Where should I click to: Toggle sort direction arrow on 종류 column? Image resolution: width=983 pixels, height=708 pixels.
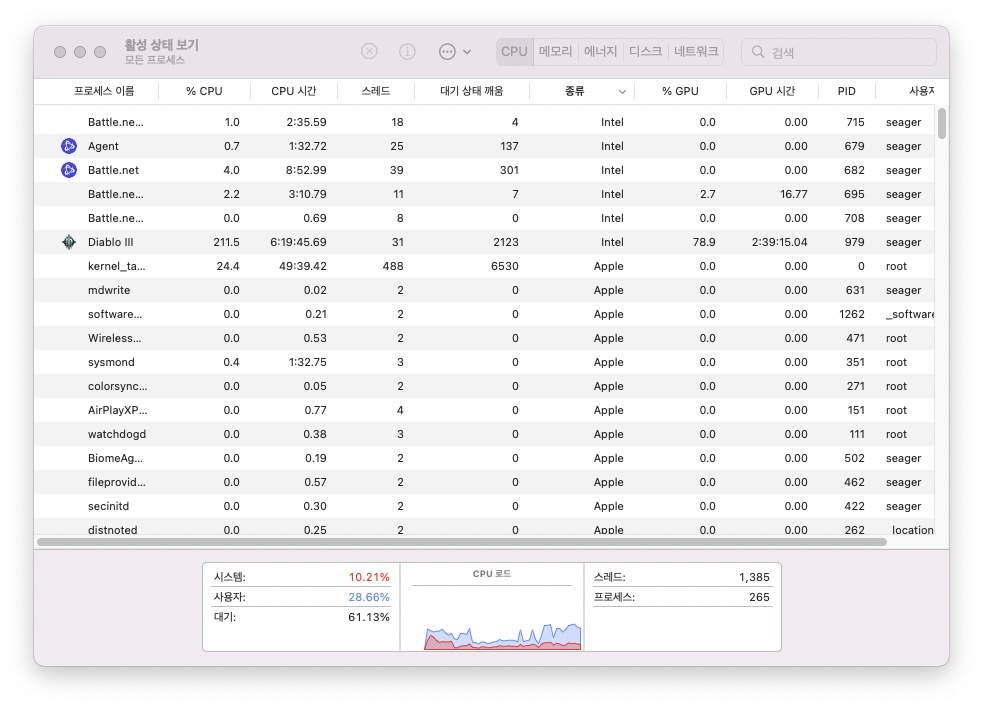623,92
